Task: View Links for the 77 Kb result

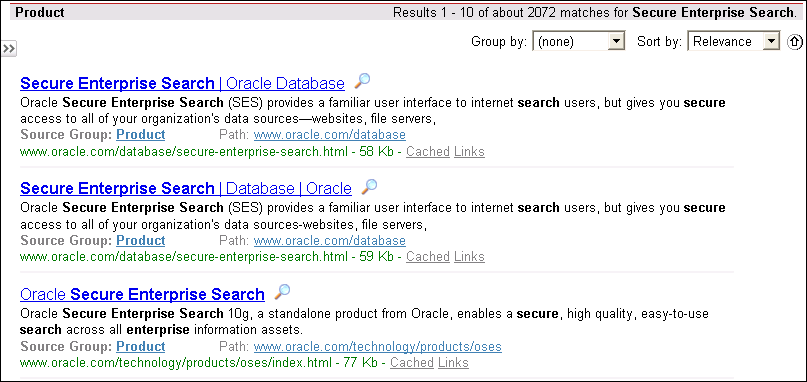Action: (x=453, y=362)
